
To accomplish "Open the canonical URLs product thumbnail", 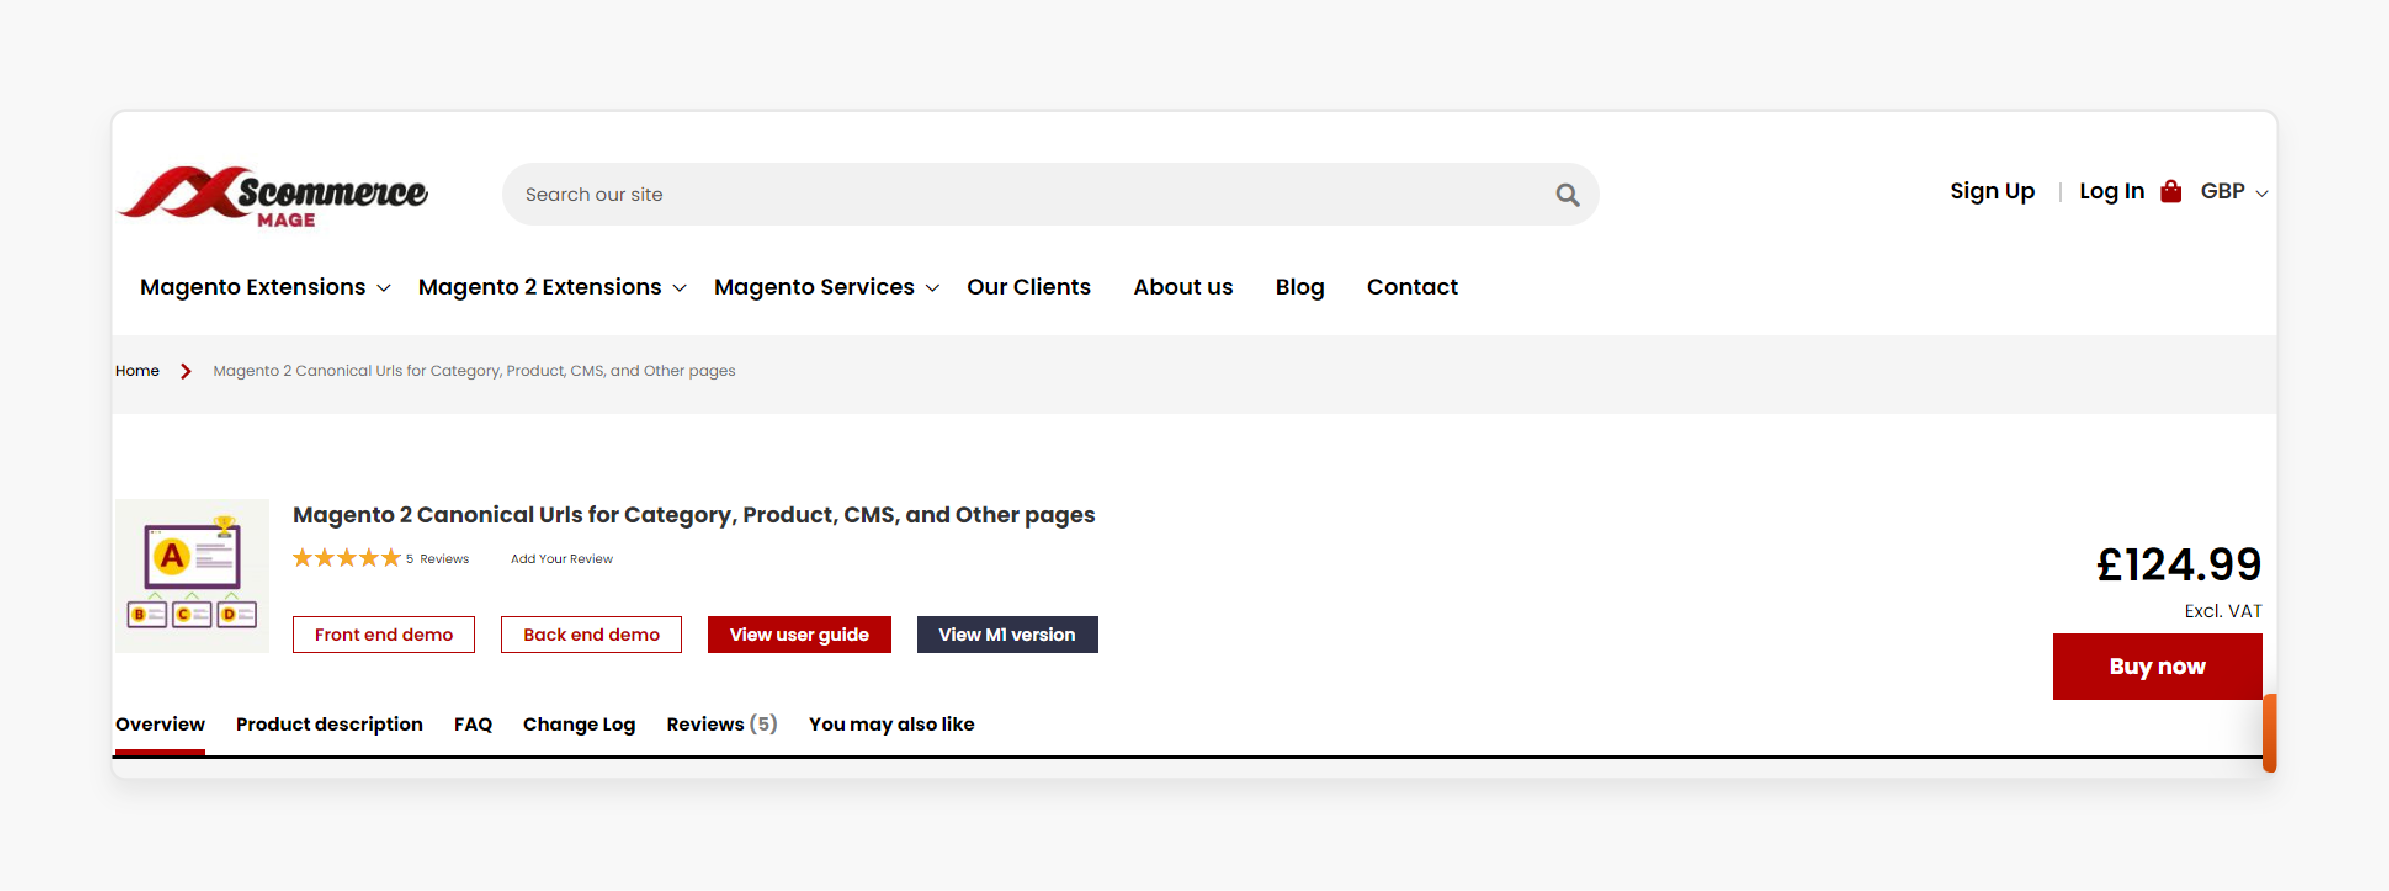I will (x=192, y=576).
